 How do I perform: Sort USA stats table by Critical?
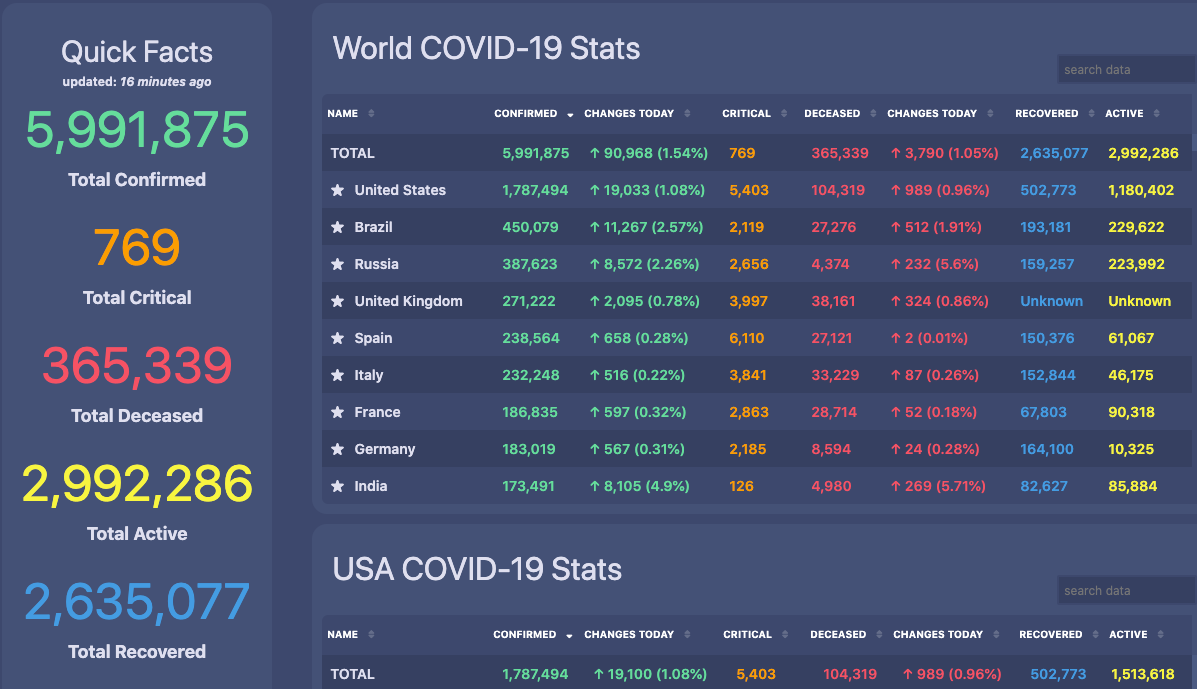[x=785, y=635]
